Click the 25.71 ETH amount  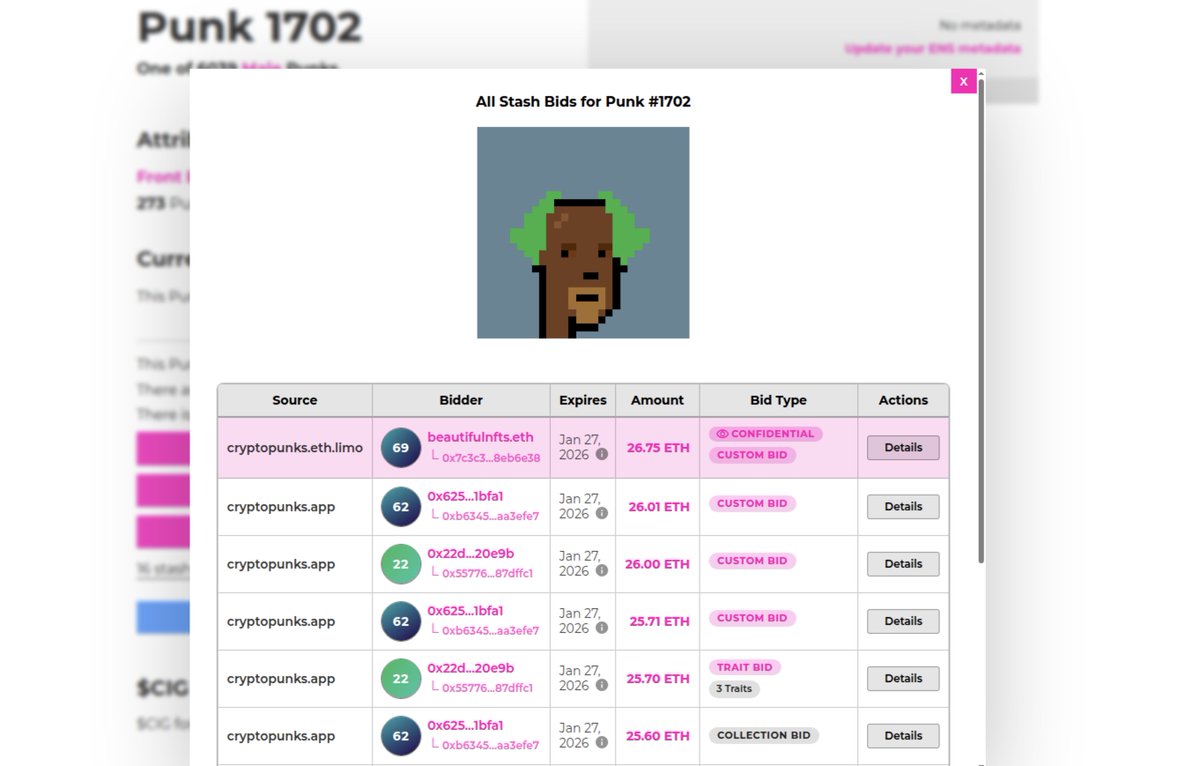point(660,621)
